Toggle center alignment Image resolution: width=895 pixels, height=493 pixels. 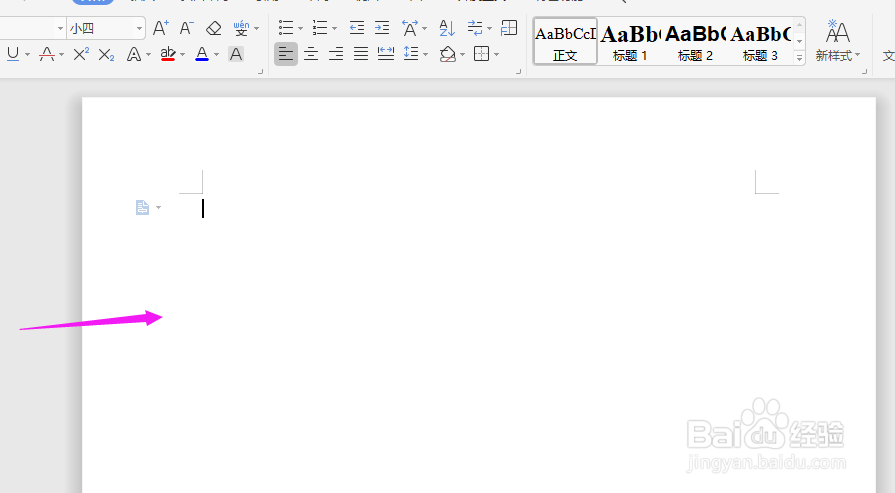pos(311,54)
